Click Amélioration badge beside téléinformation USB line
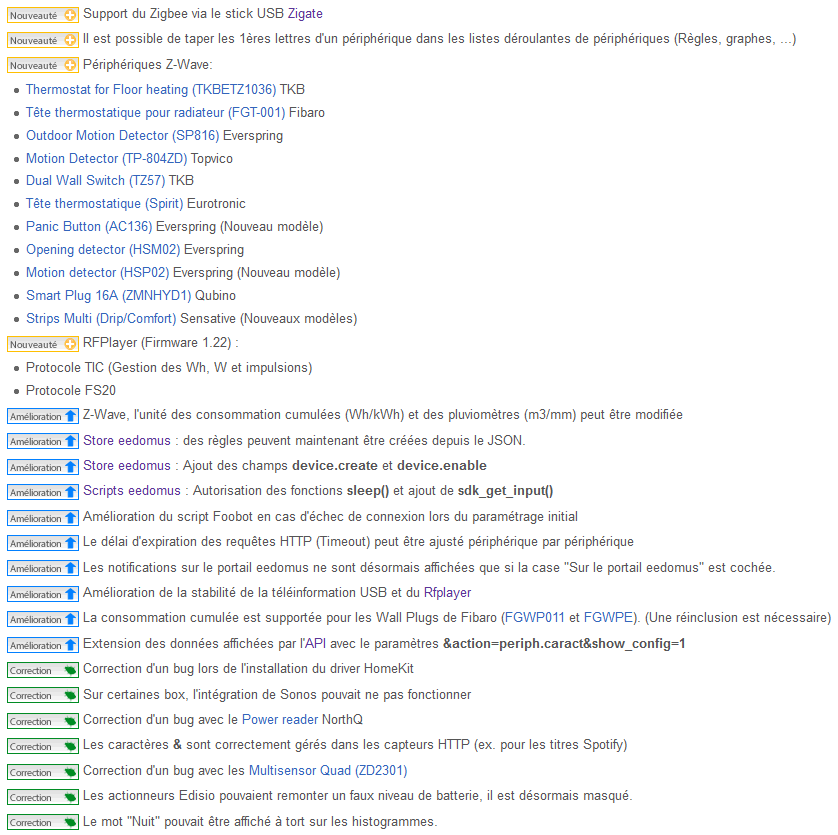 (x=43, y=594)
